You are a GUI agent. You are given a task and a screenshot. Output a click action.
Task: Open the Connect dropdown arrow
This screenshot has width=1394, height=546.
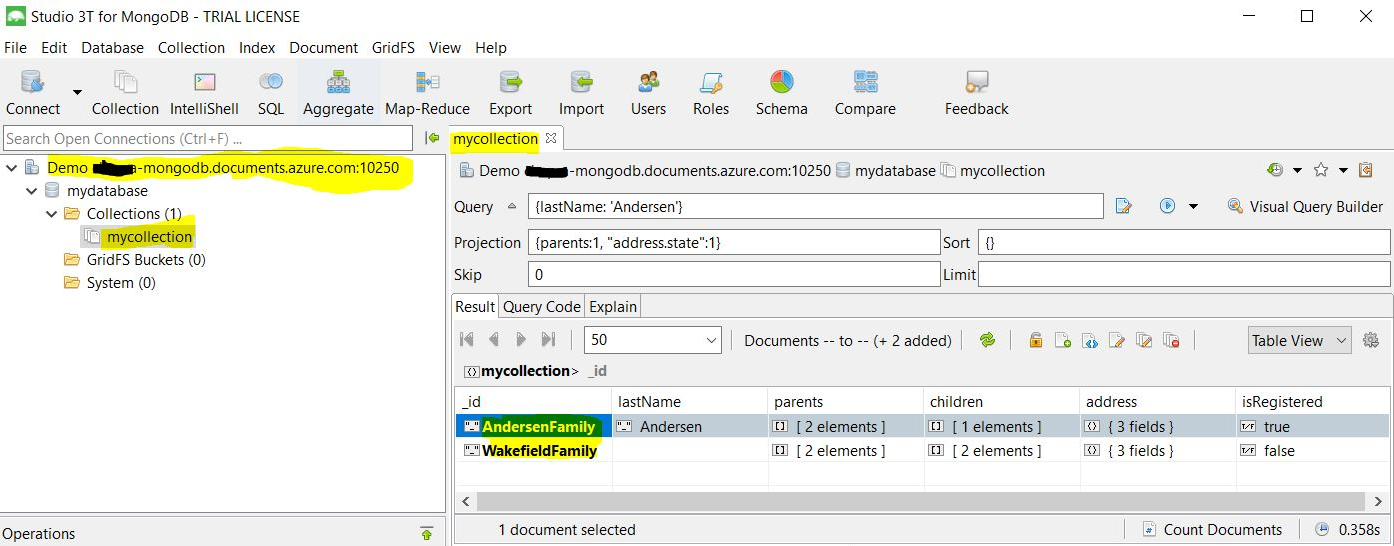[77, 93]
